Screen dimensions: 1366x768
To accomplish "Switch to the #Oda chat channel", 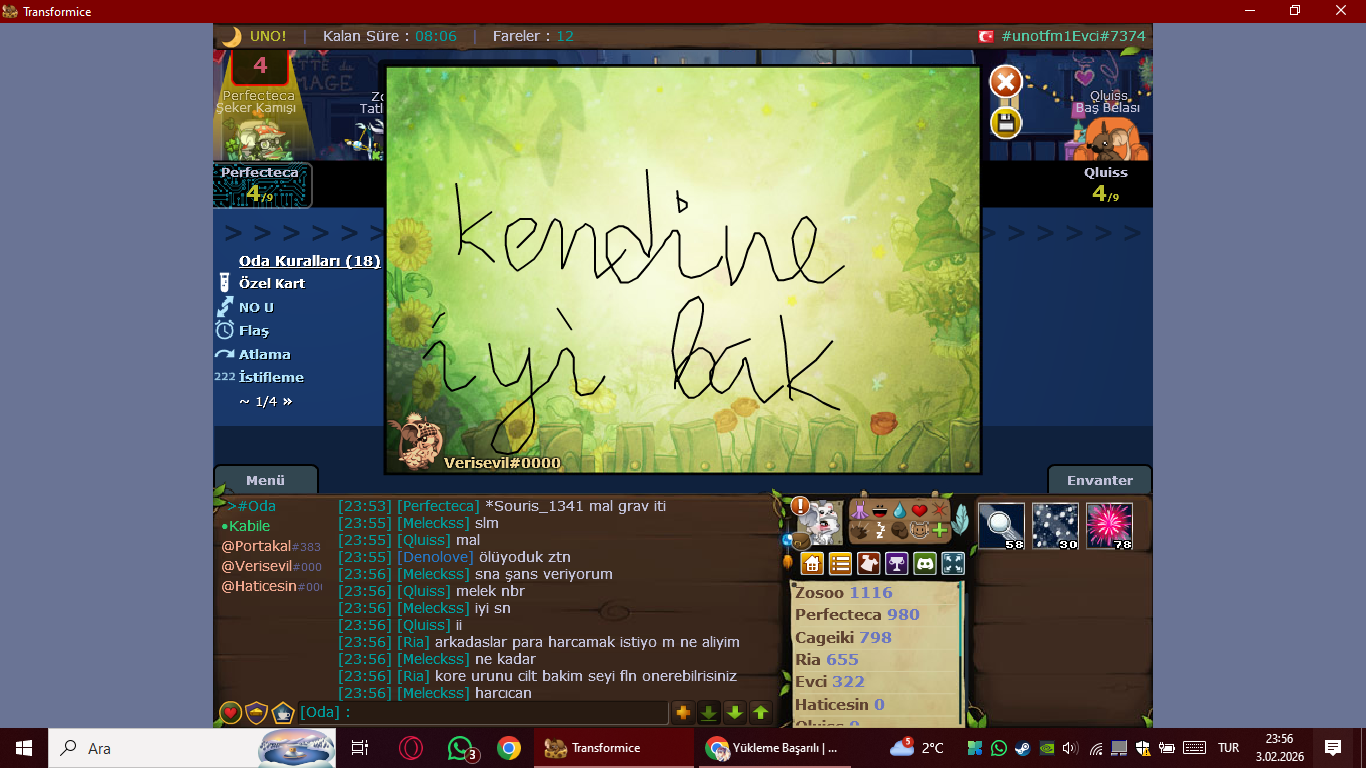I will click(x=251, y=506).
